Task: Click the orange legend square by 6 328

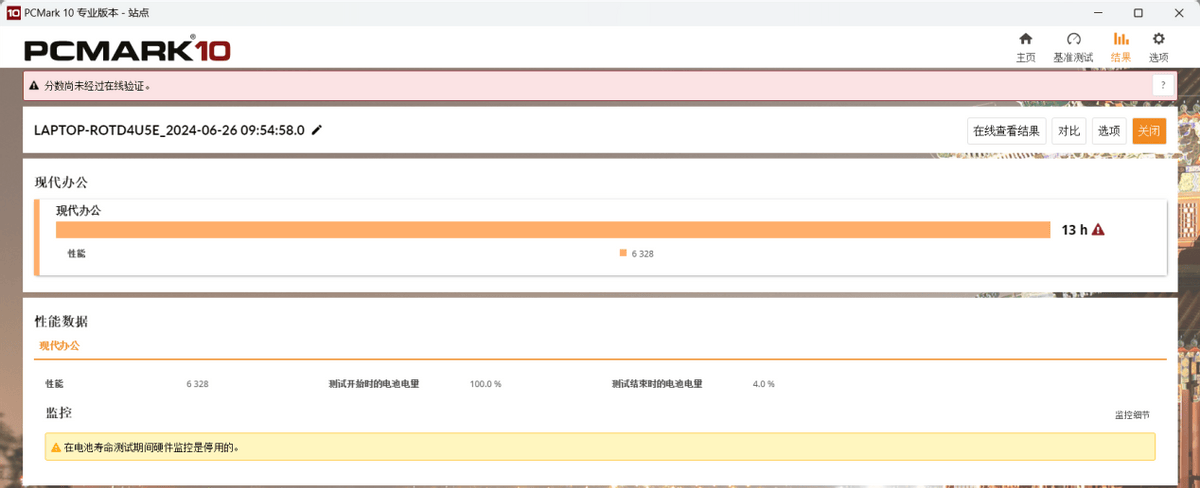Action: click(x=623, y=253)
